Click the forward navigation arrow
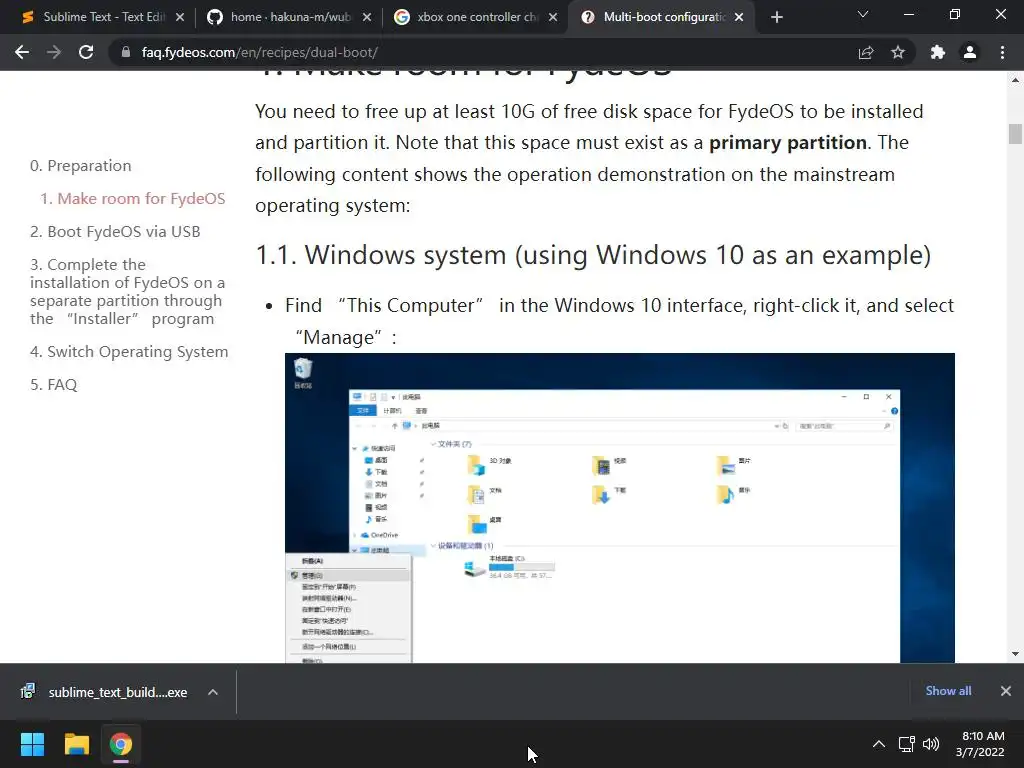 (x=54, y=52)
